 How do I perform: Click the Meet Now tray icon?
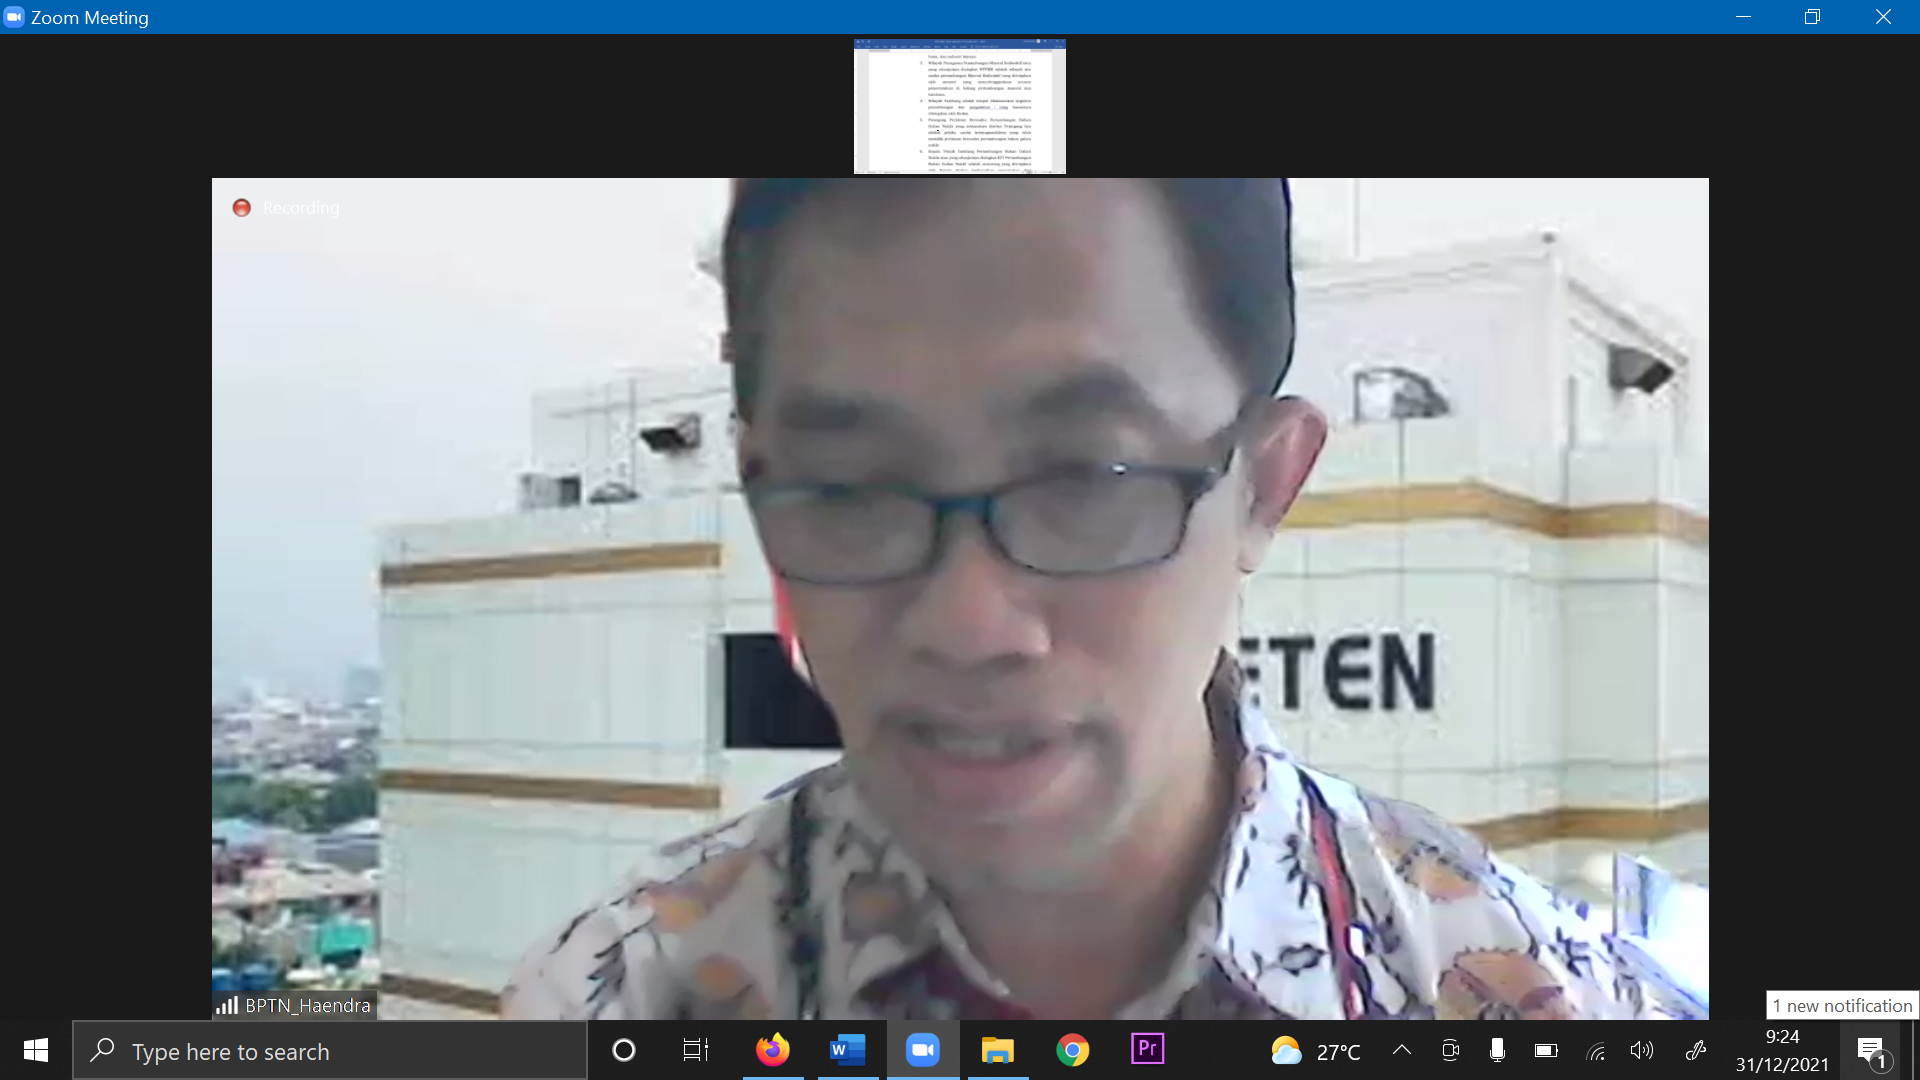pos(1450,1050)
